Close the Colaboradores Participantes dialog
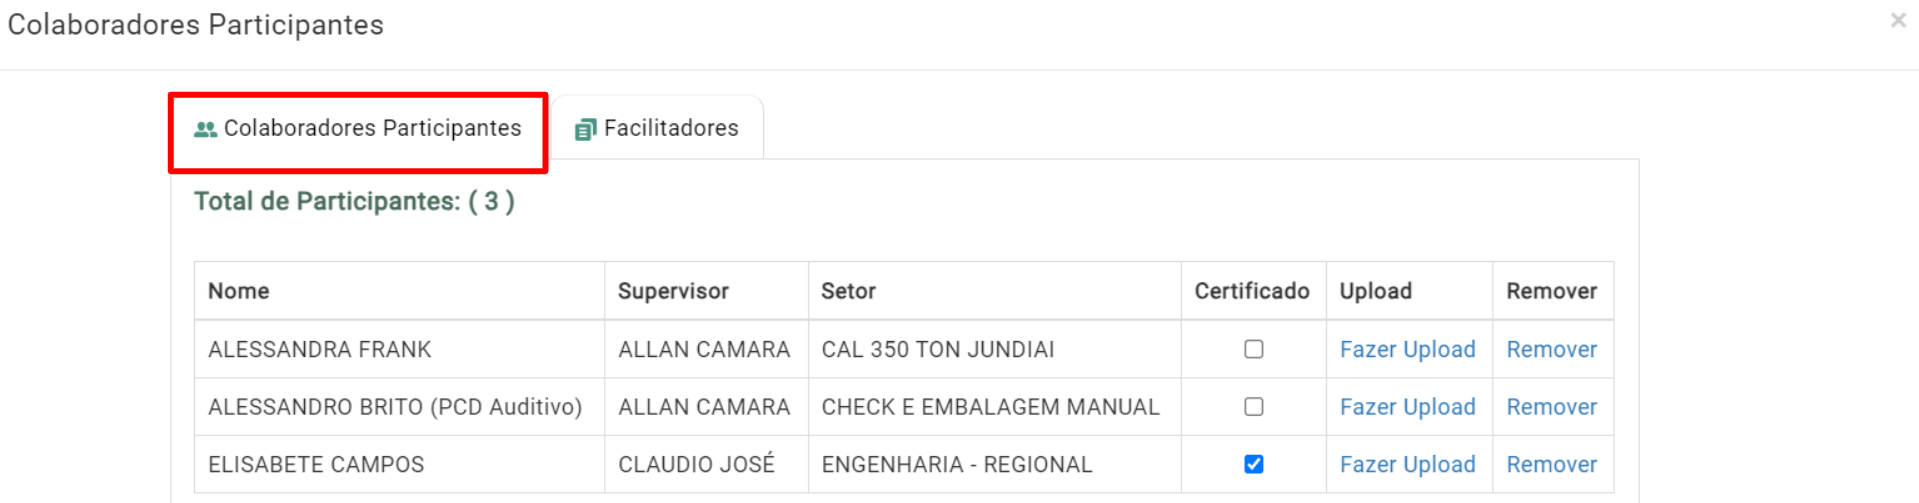 [1897, 20]
